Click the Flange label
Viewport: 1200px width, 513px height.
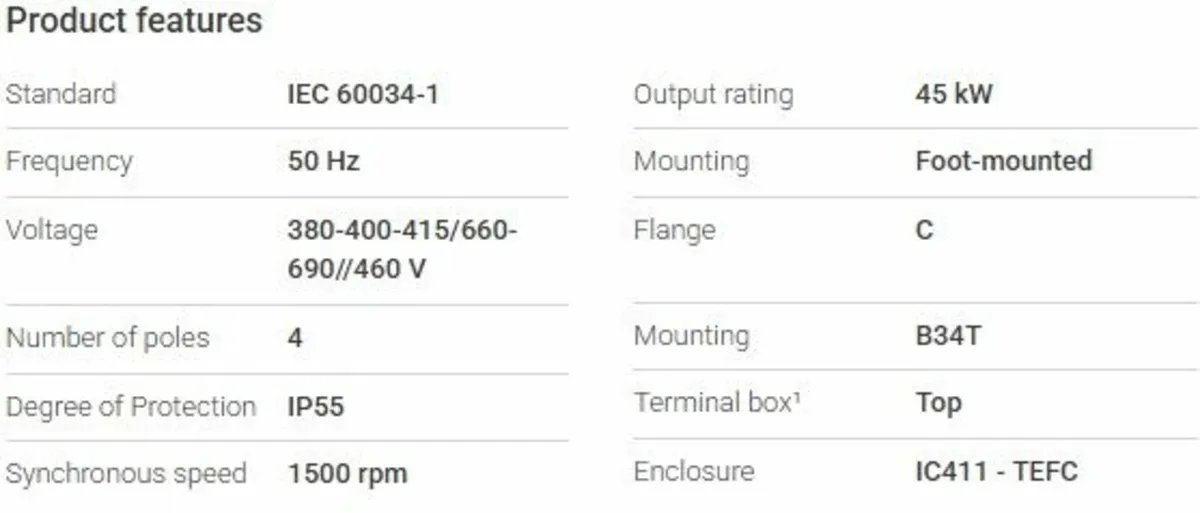tap(674, 230)
